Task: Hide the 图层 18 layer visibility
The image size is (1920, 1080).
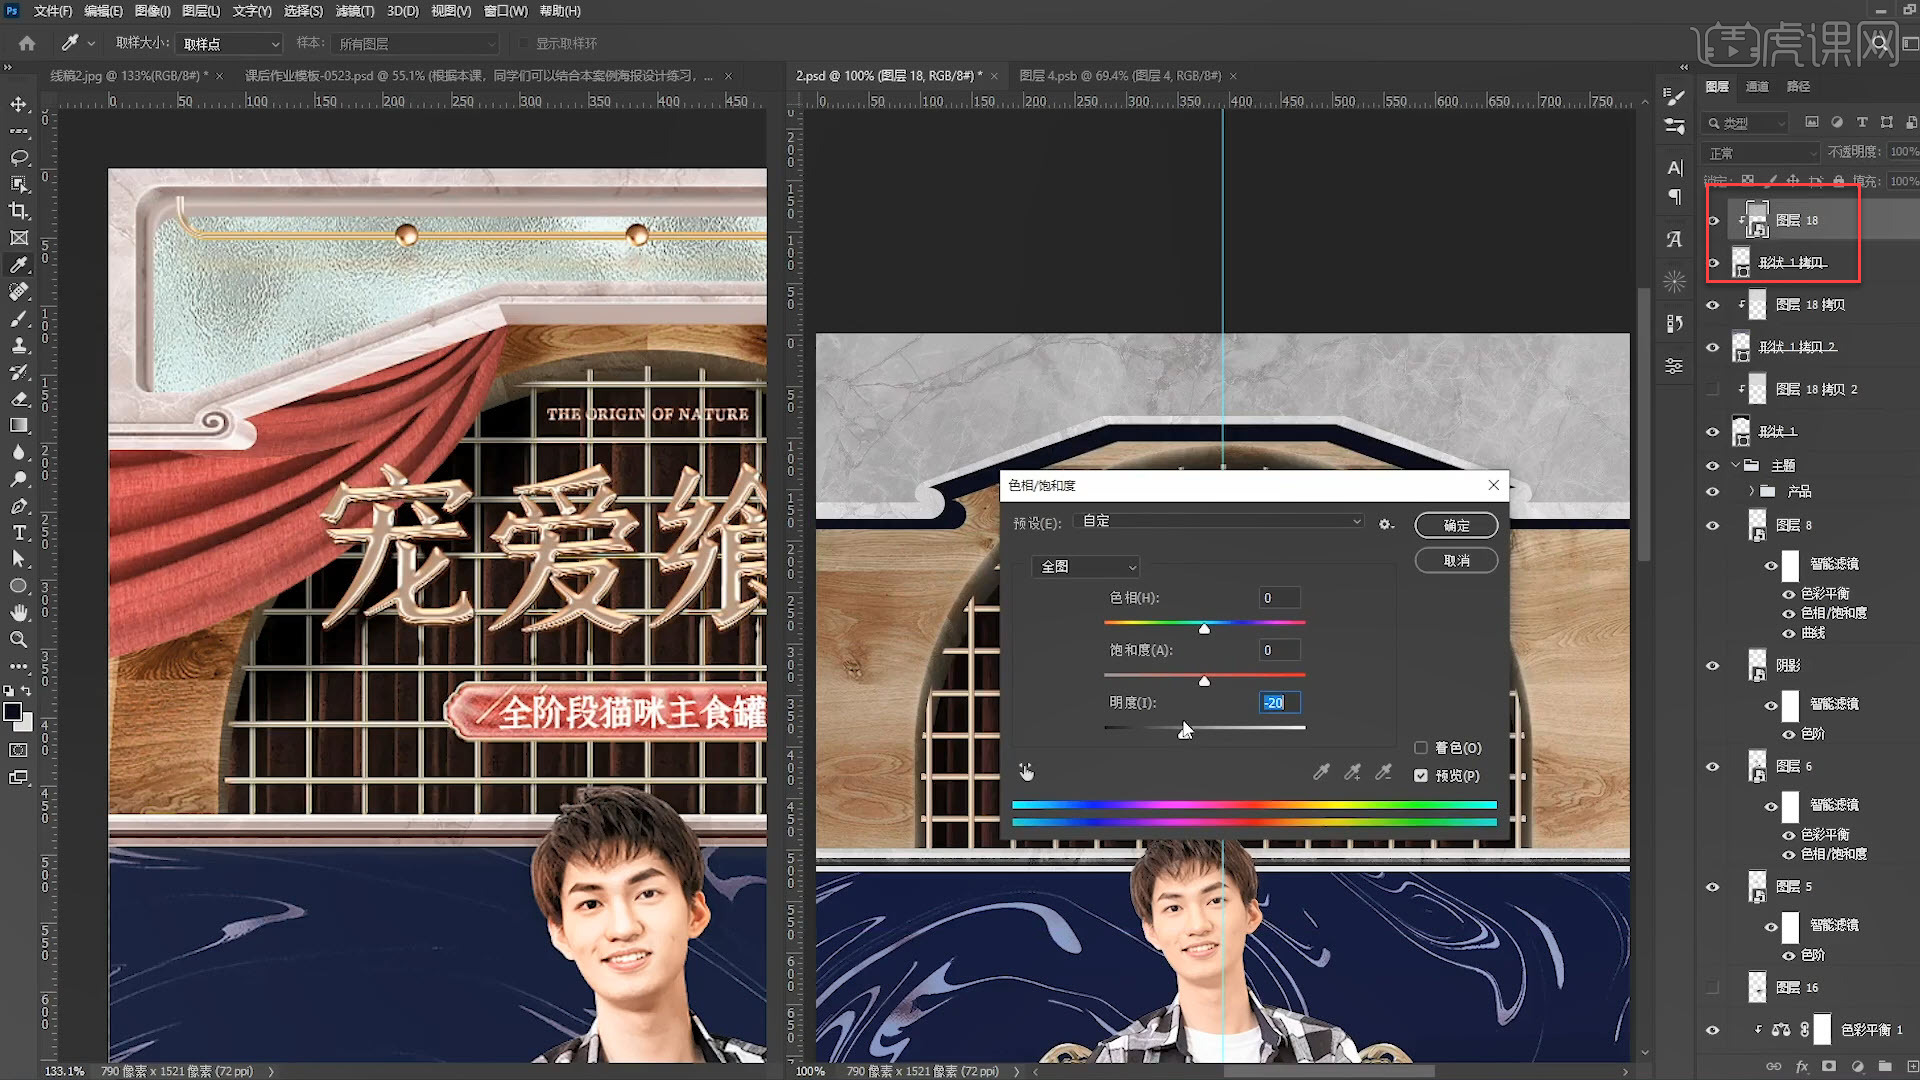Action: pyautogui.click(x=1713, y=221)
